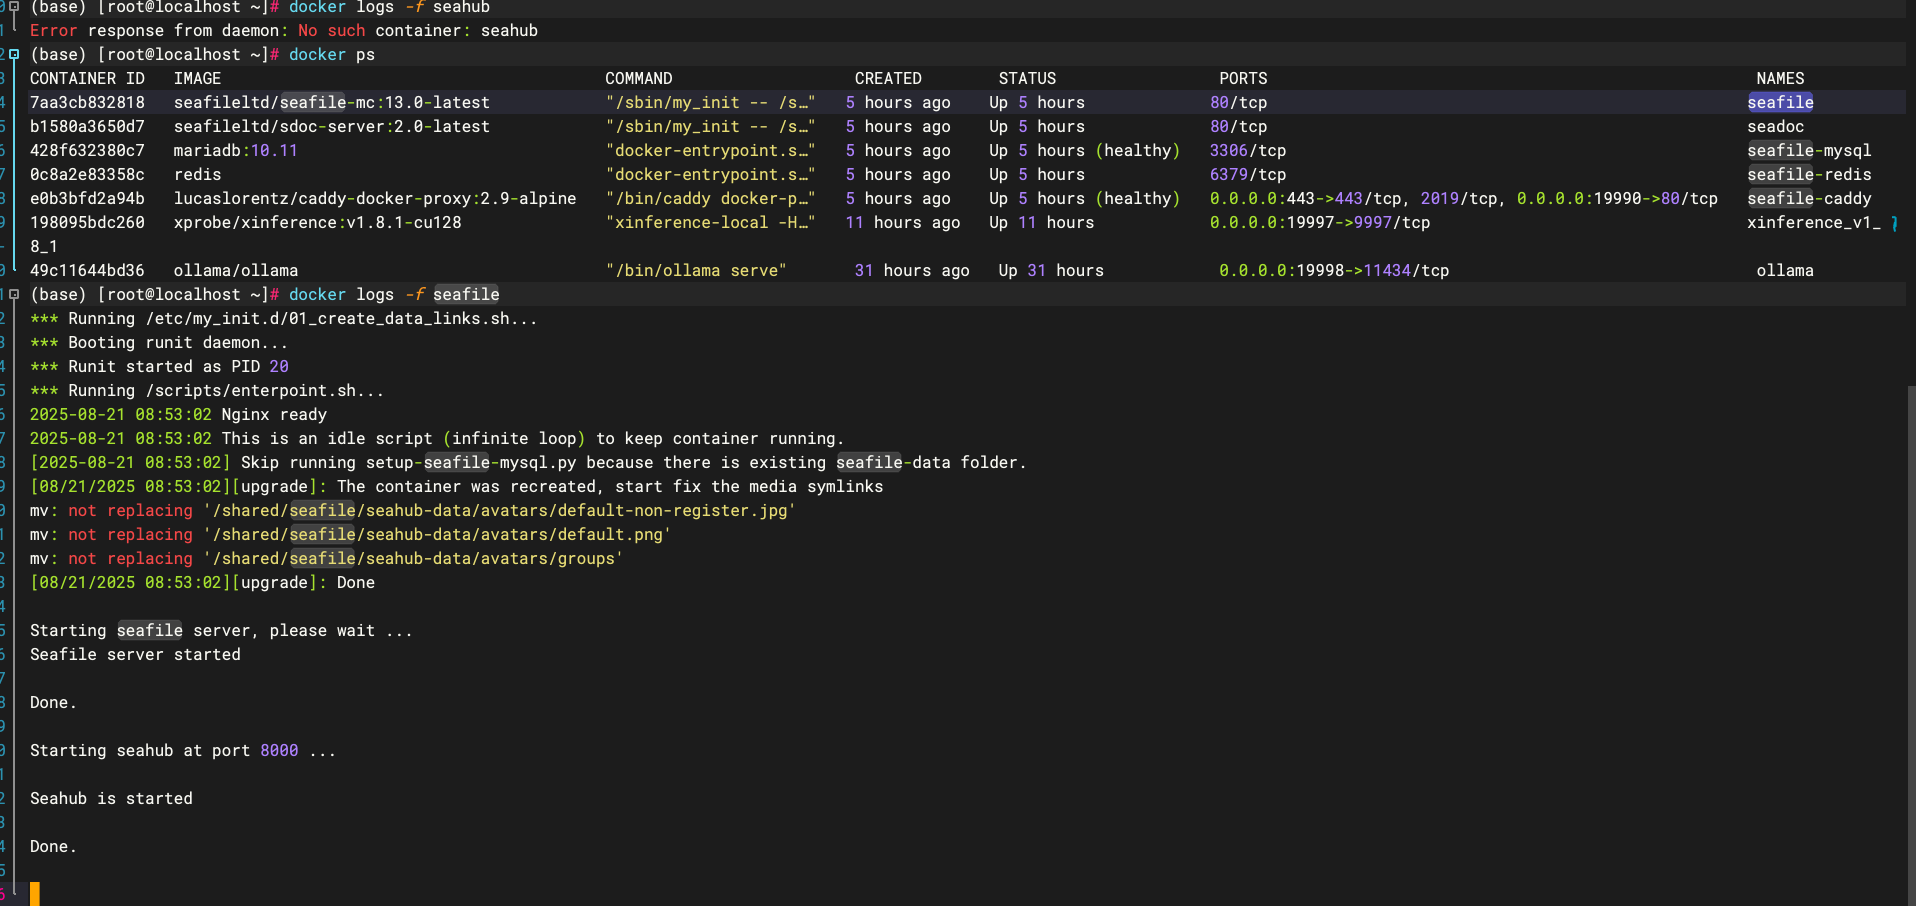Click the 'Nginx ready' log line
This screenshot has height=906, width=1916.
point(178,414)
